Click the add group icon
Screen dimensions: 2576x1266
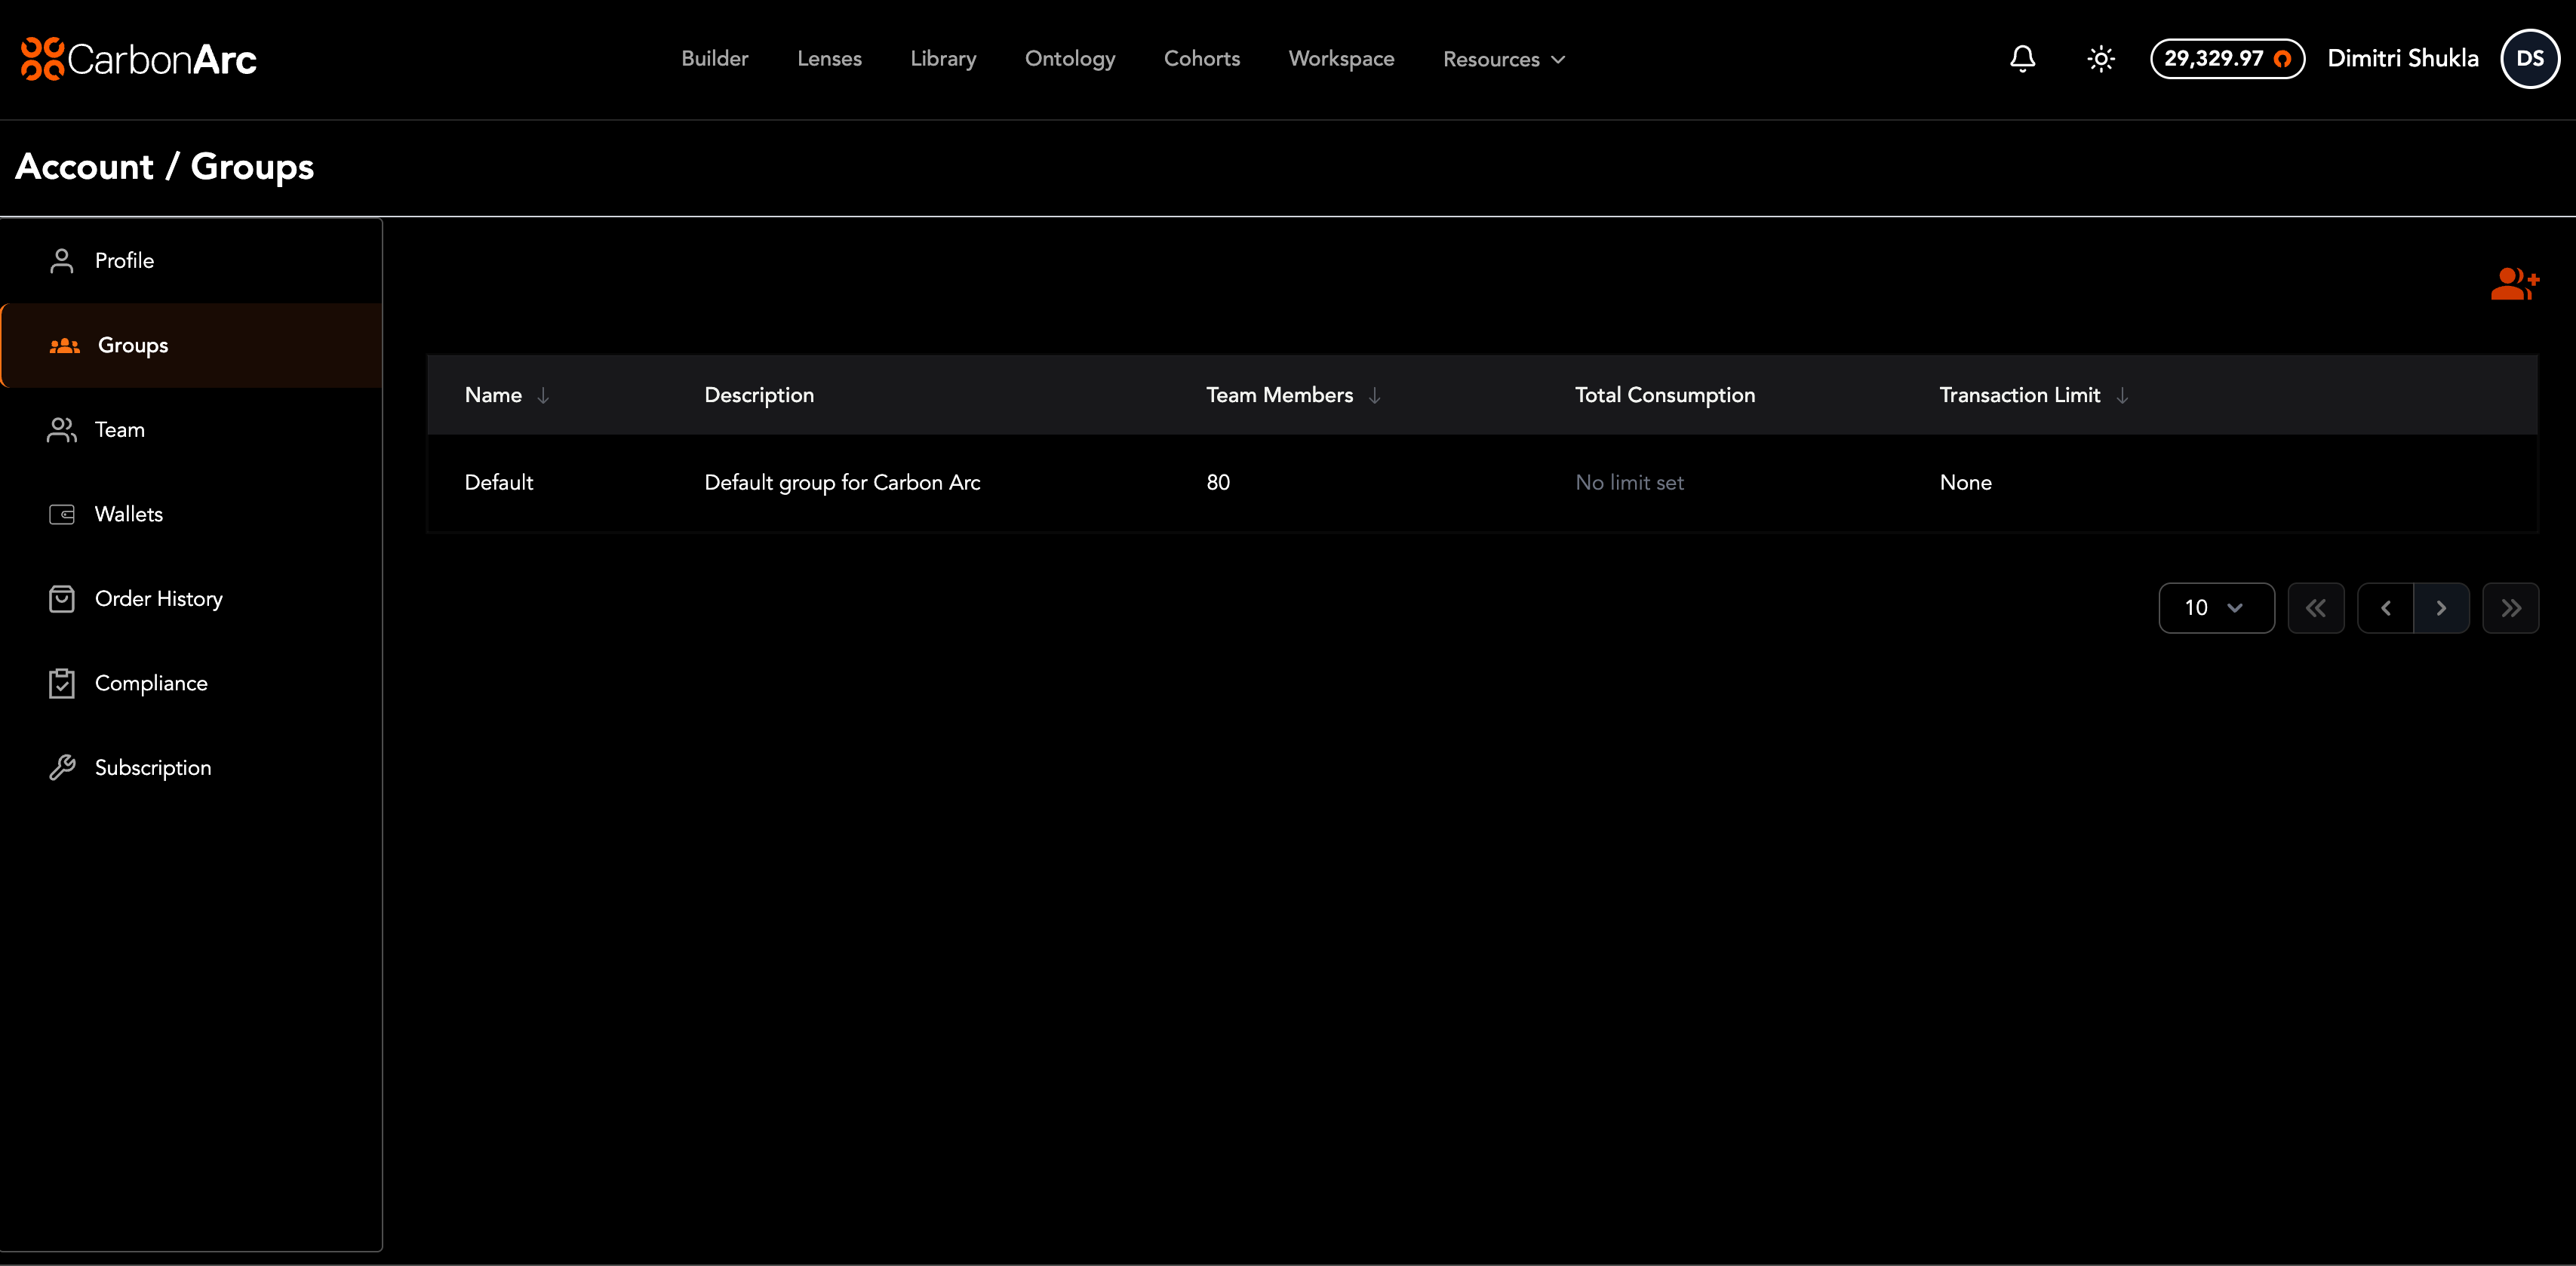pyautogui.click(x=2514, y=284)
